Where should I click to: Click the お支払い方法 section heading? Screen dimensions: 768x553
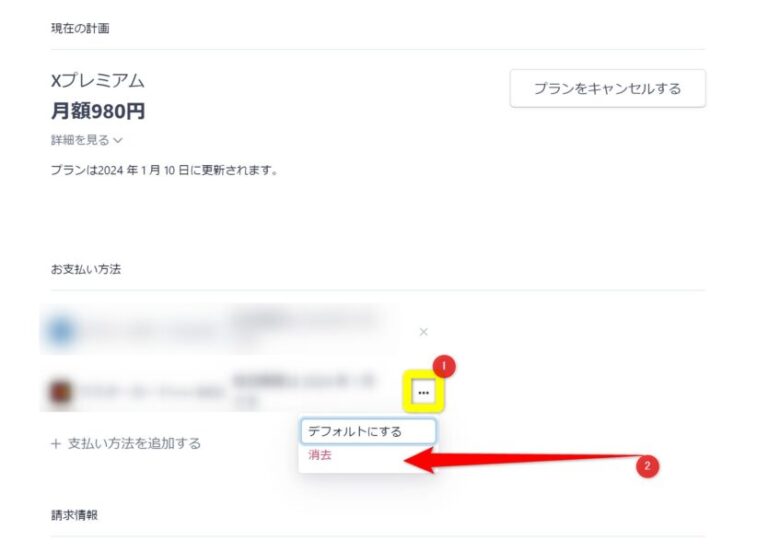tap(86, 269)
